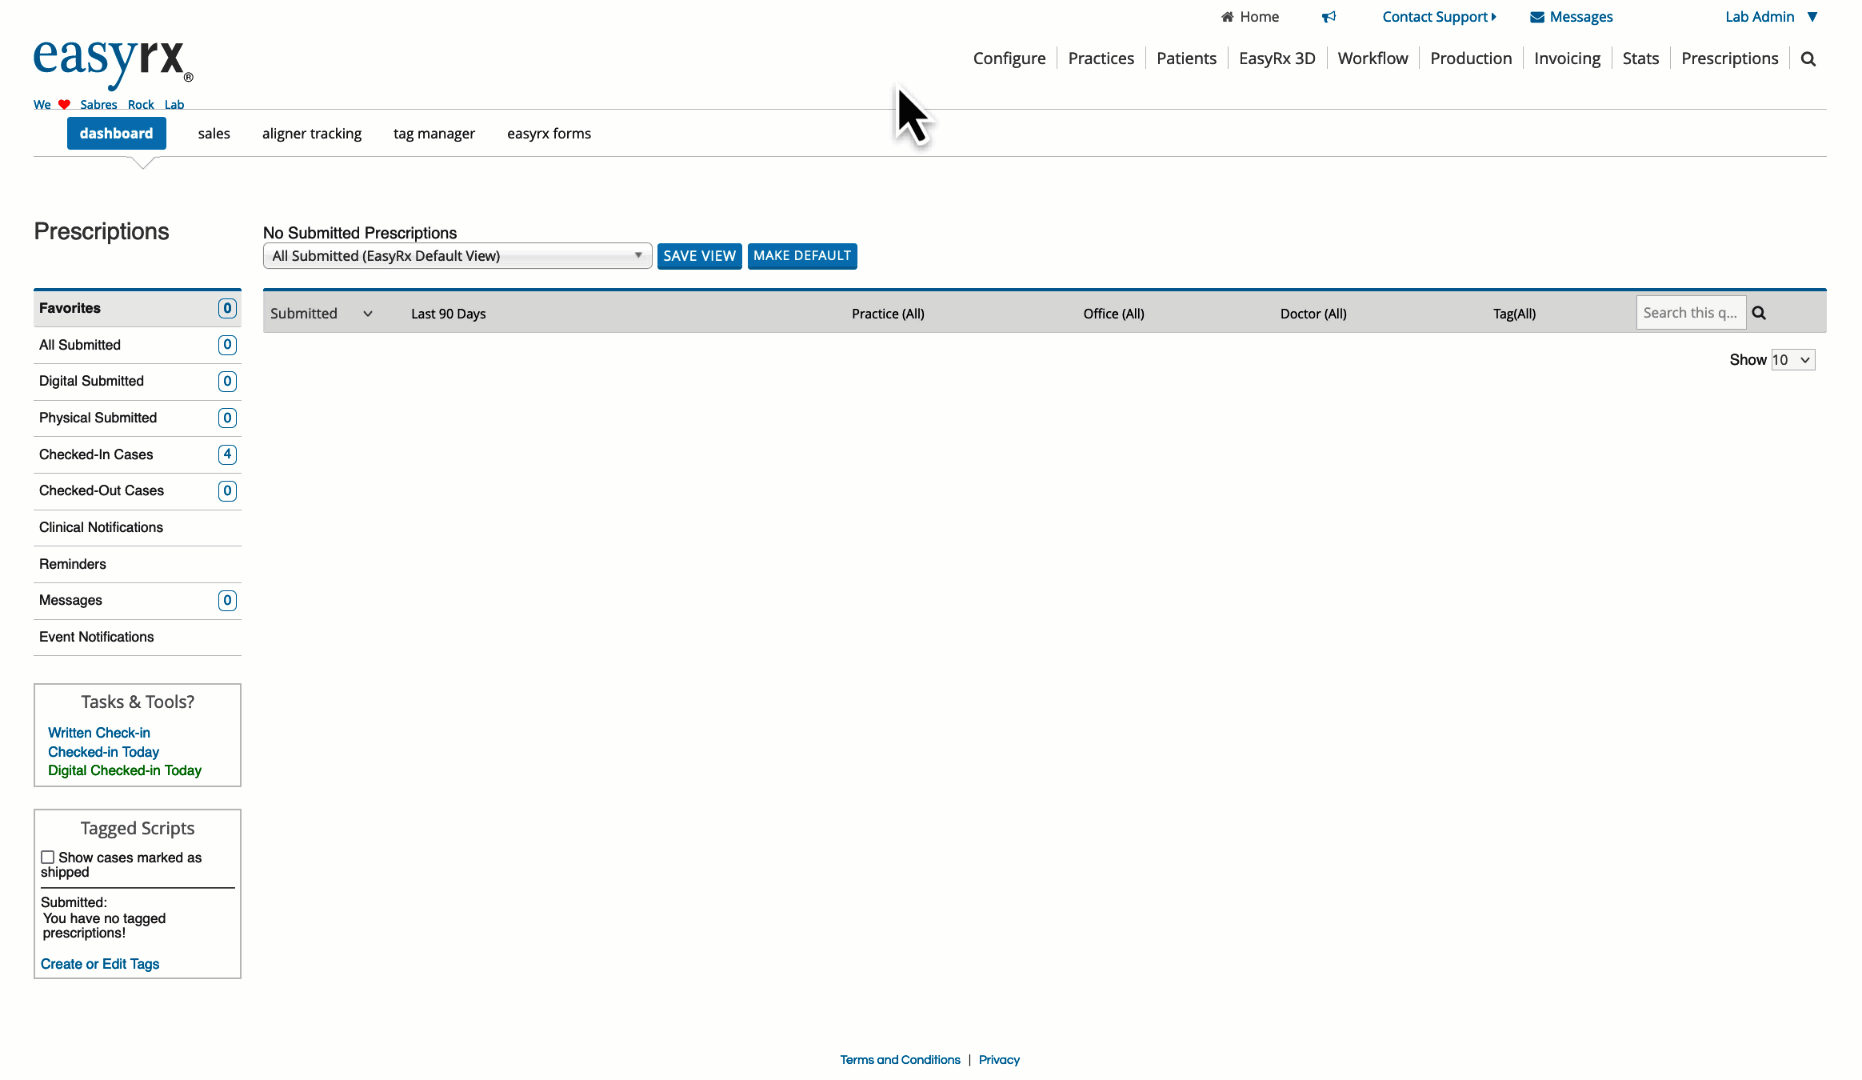The image size is (1862, 1080).
Task: Select Digital Submitted in sidebar
Action: point(138,381)
